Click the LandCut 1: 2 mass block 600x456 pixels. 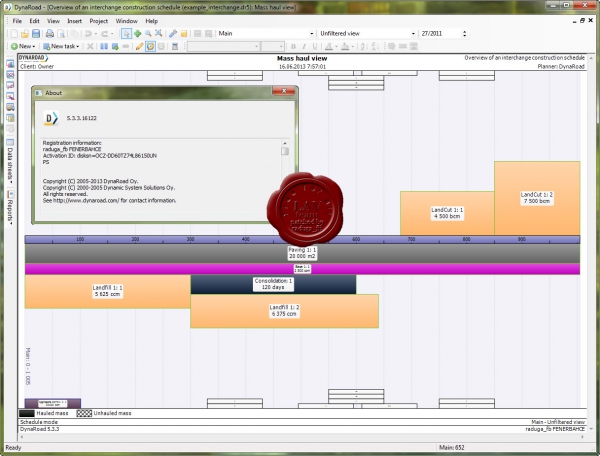(537, 198)
